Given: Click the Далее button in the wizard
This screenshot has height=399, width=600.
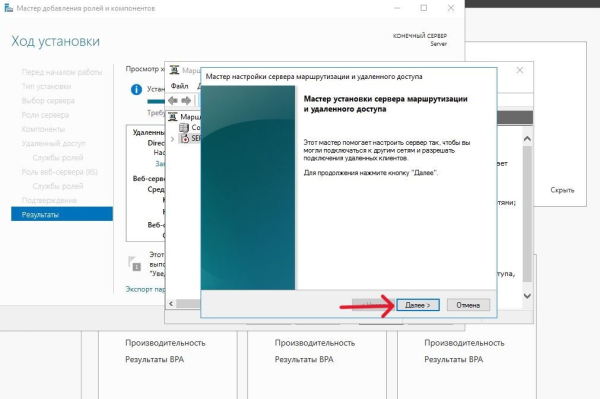Looking at the screenshot, I should [x=417, y=305].
